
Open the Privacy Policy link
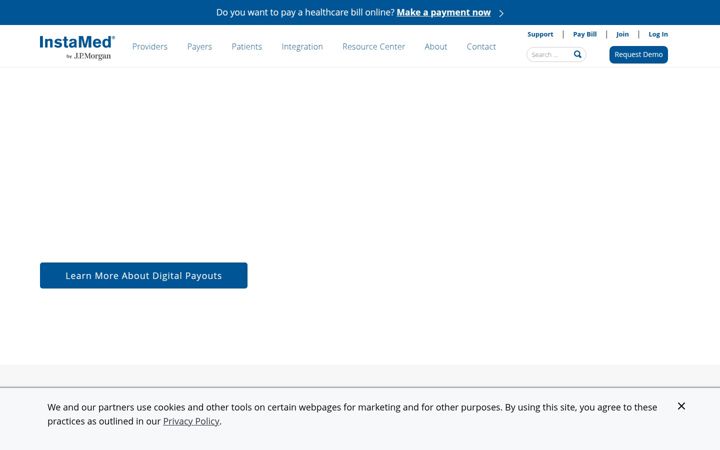click(x=191, y=421)
